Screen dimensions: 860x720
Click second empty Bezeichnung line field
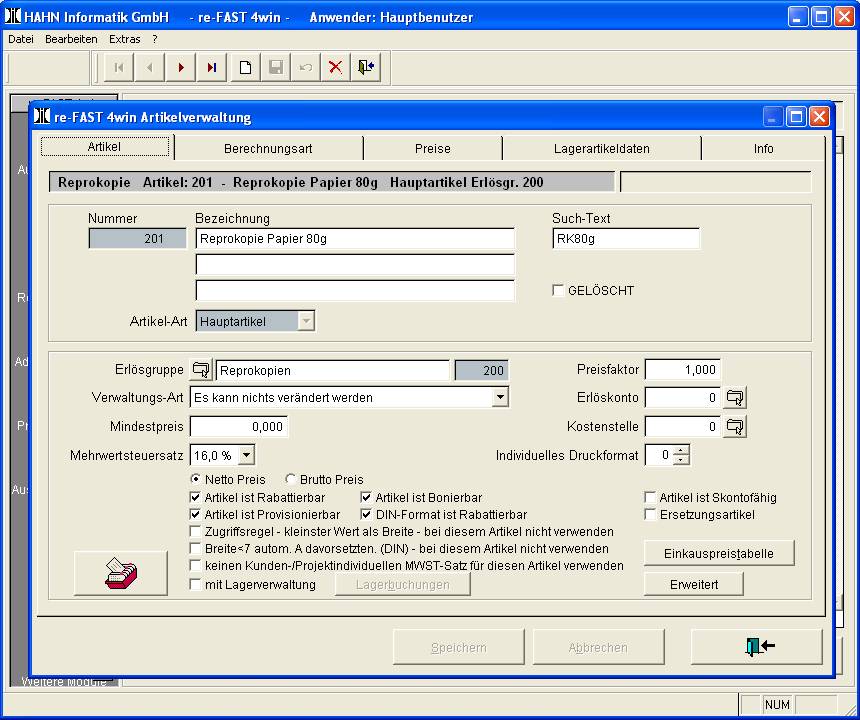[x=355, y=264]
